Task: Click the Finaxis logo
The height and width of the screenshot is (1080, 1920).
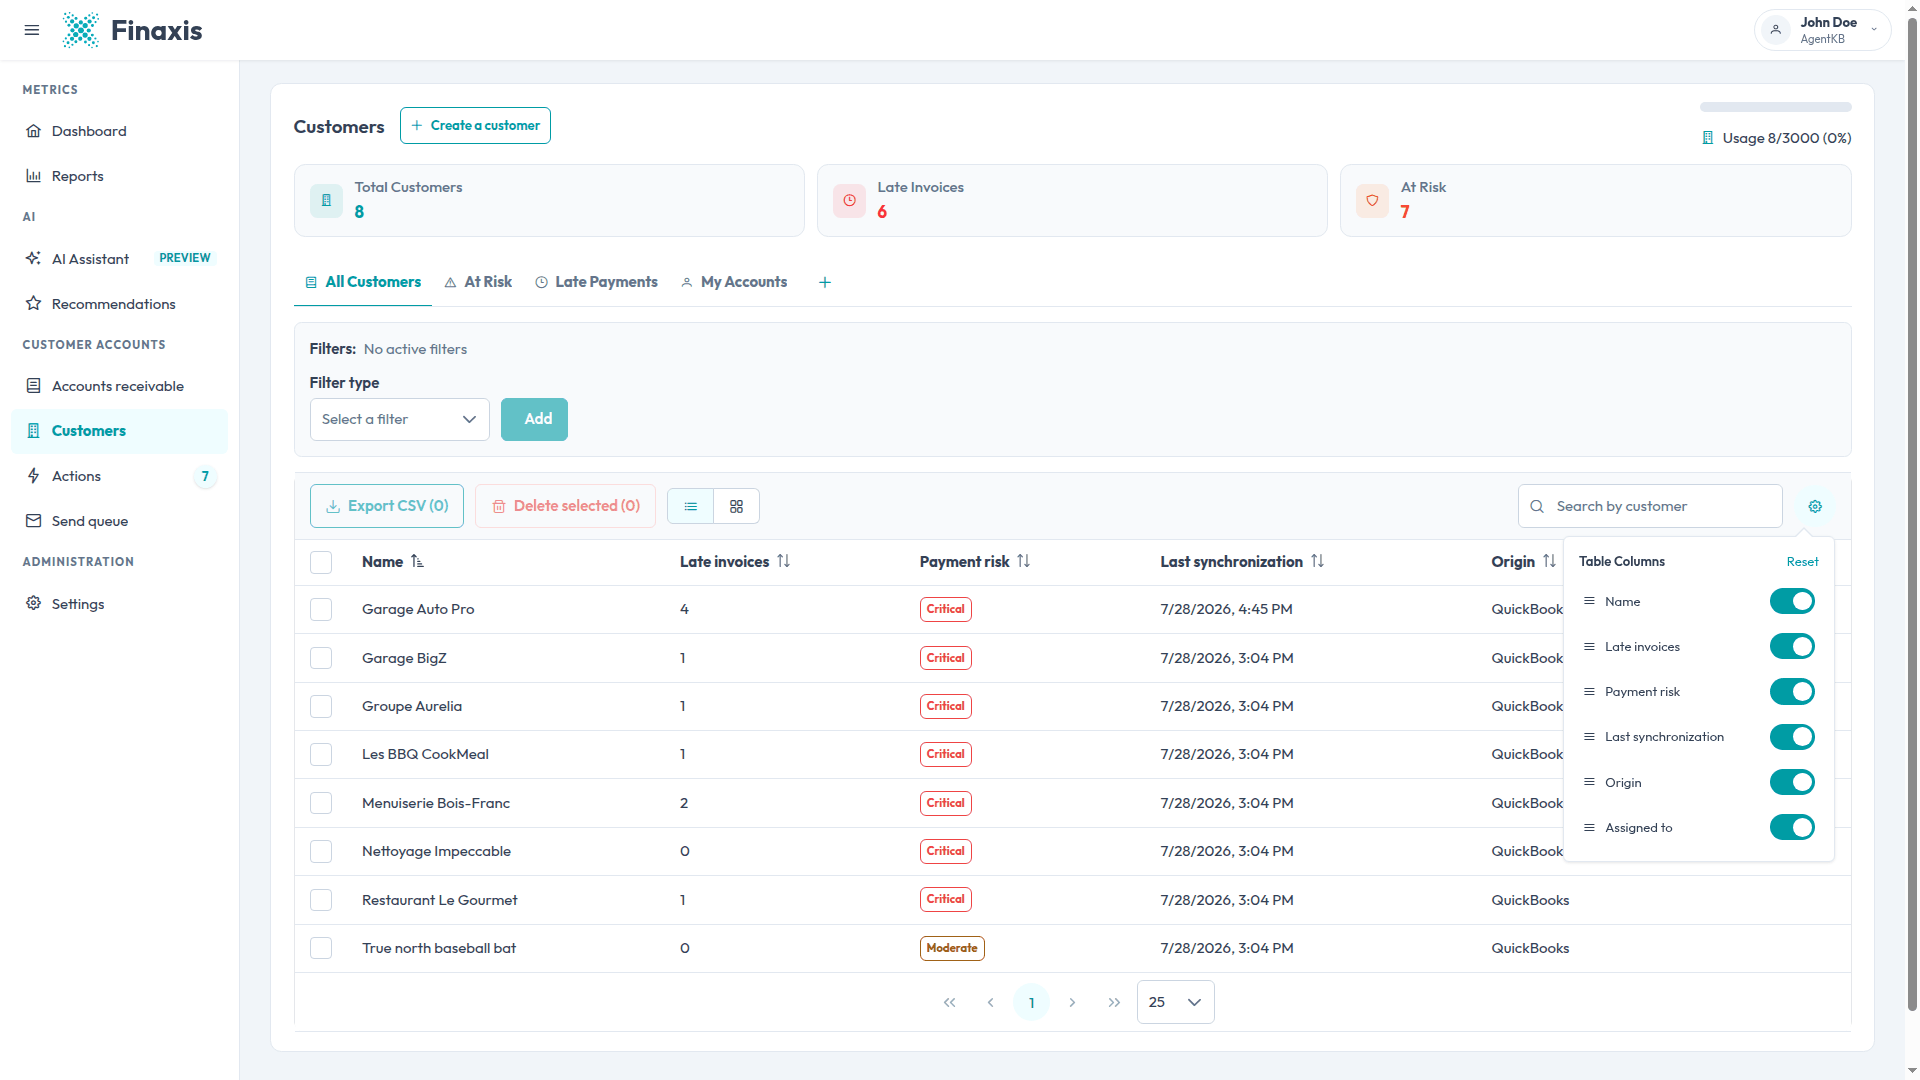Action: [132, 30]
